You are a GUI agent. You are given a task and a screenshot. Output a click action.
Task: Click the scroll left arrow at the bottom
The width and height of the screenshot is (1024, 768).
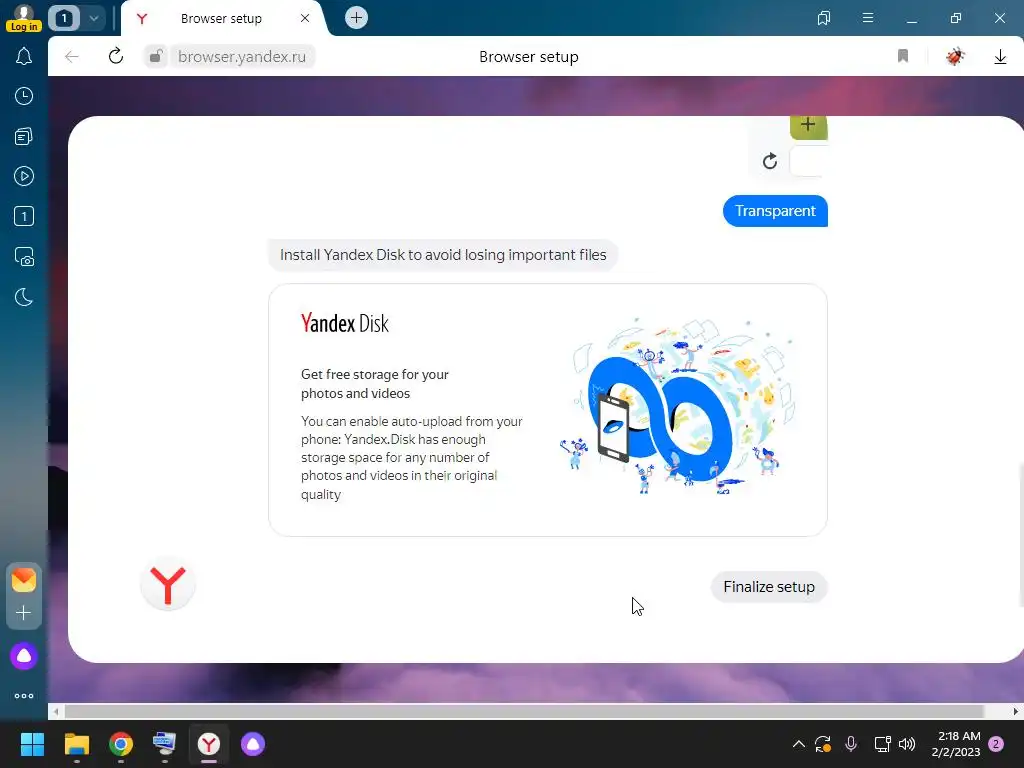56,711
